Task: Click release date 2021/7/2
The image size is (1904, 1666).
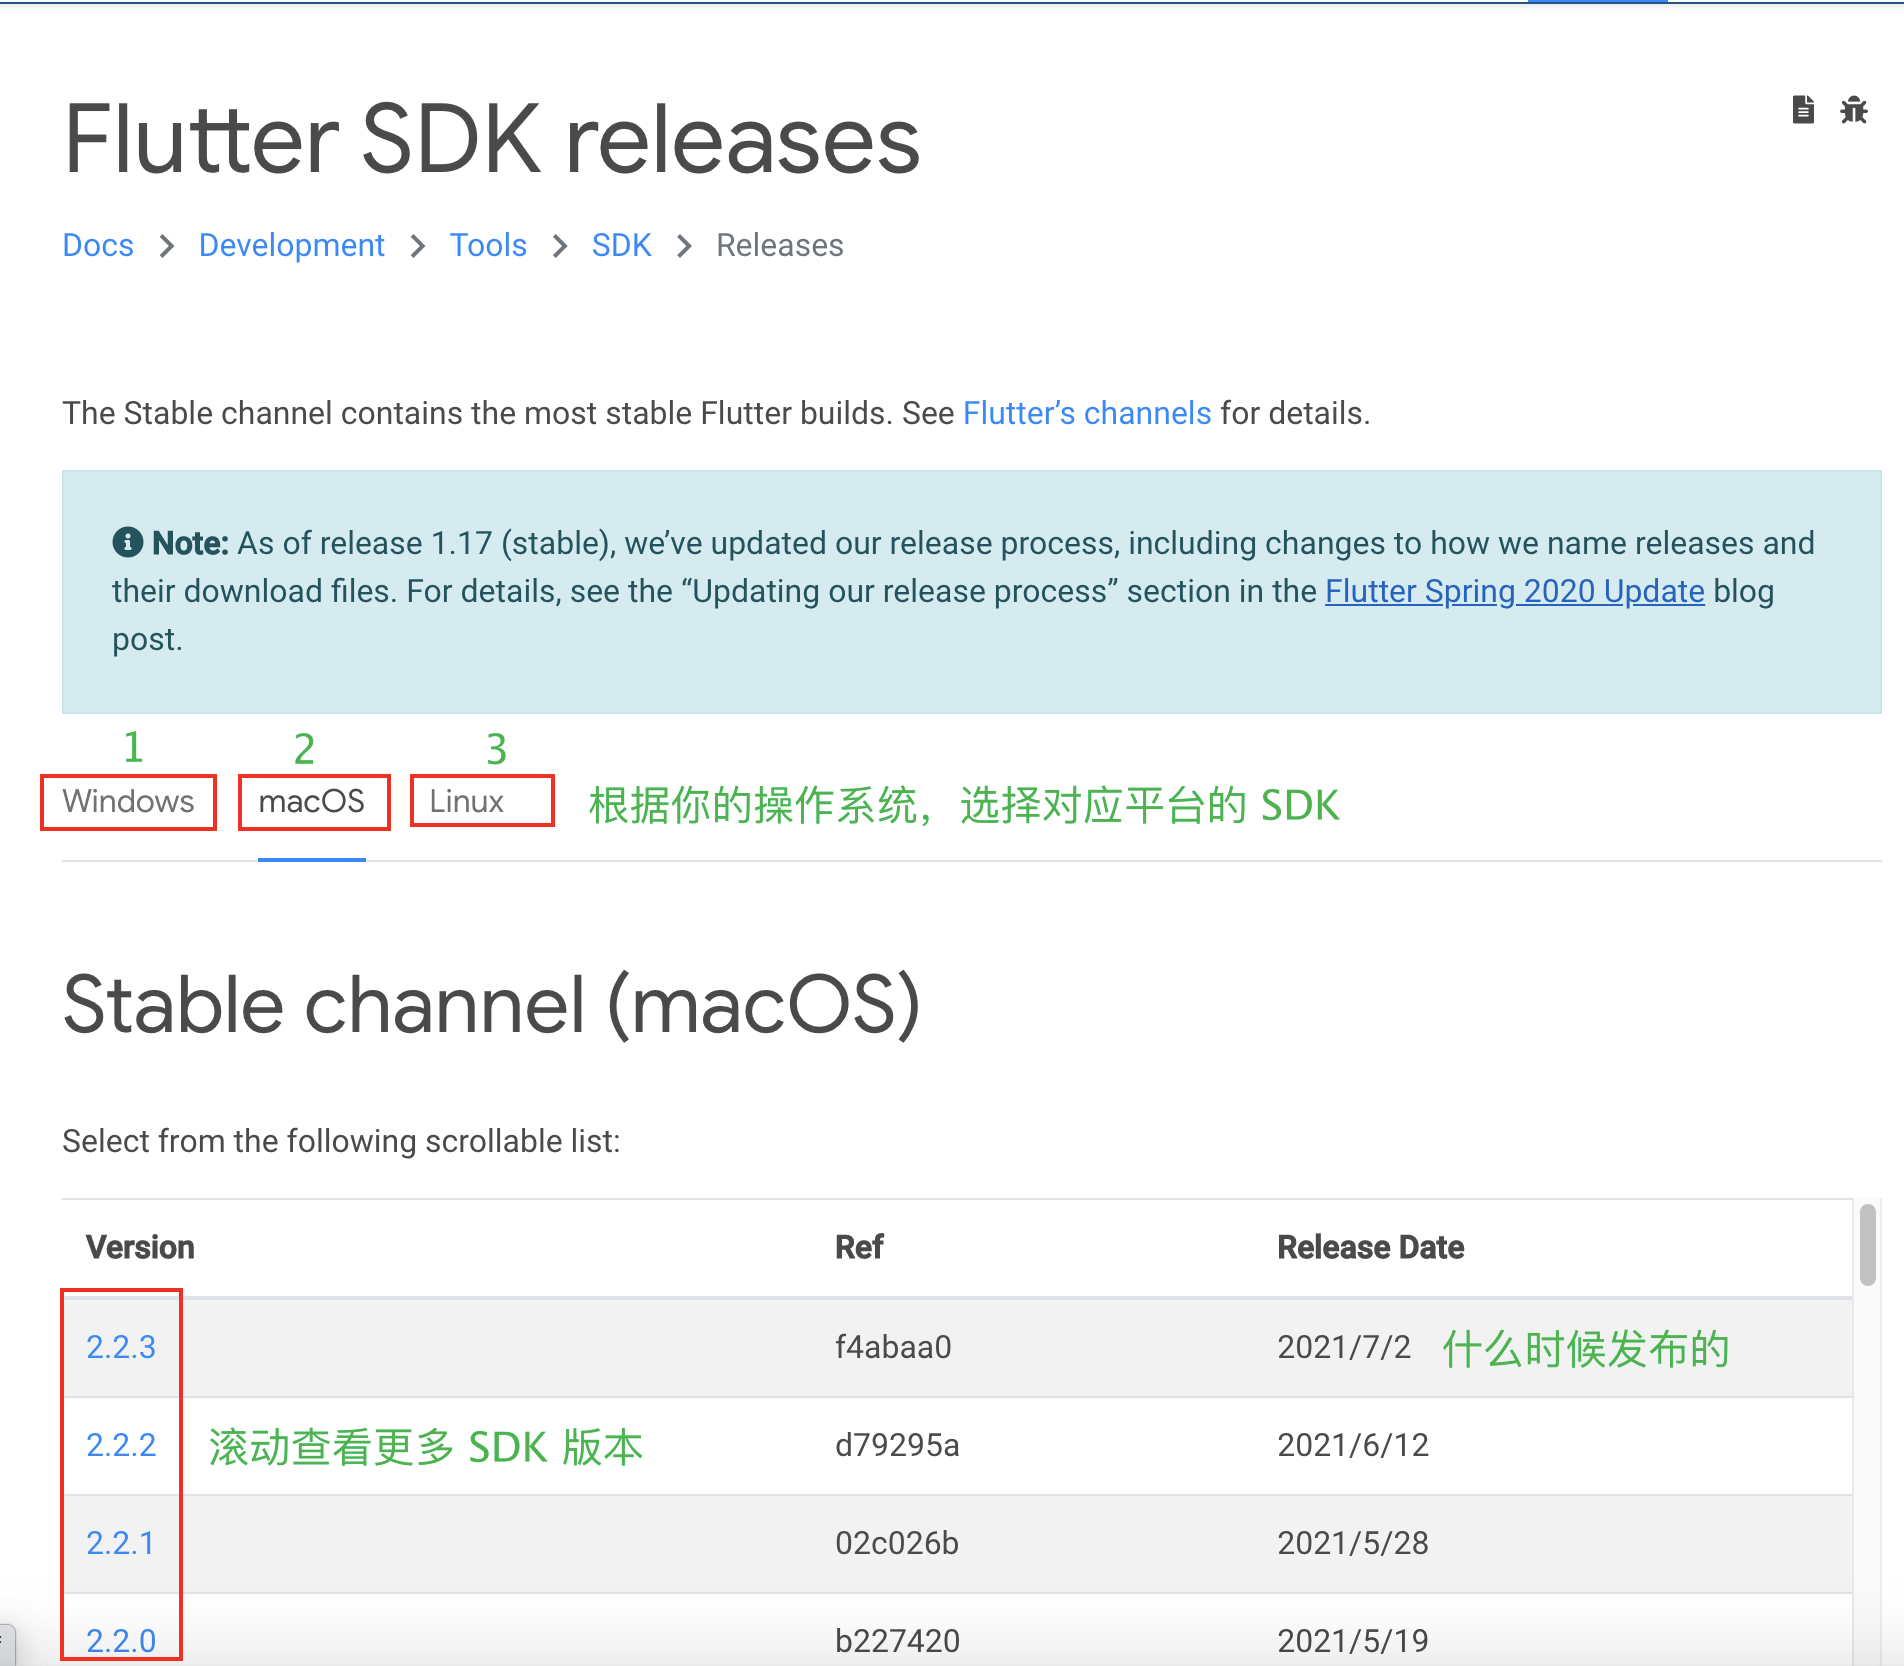Action: tap(1344, 1347)
